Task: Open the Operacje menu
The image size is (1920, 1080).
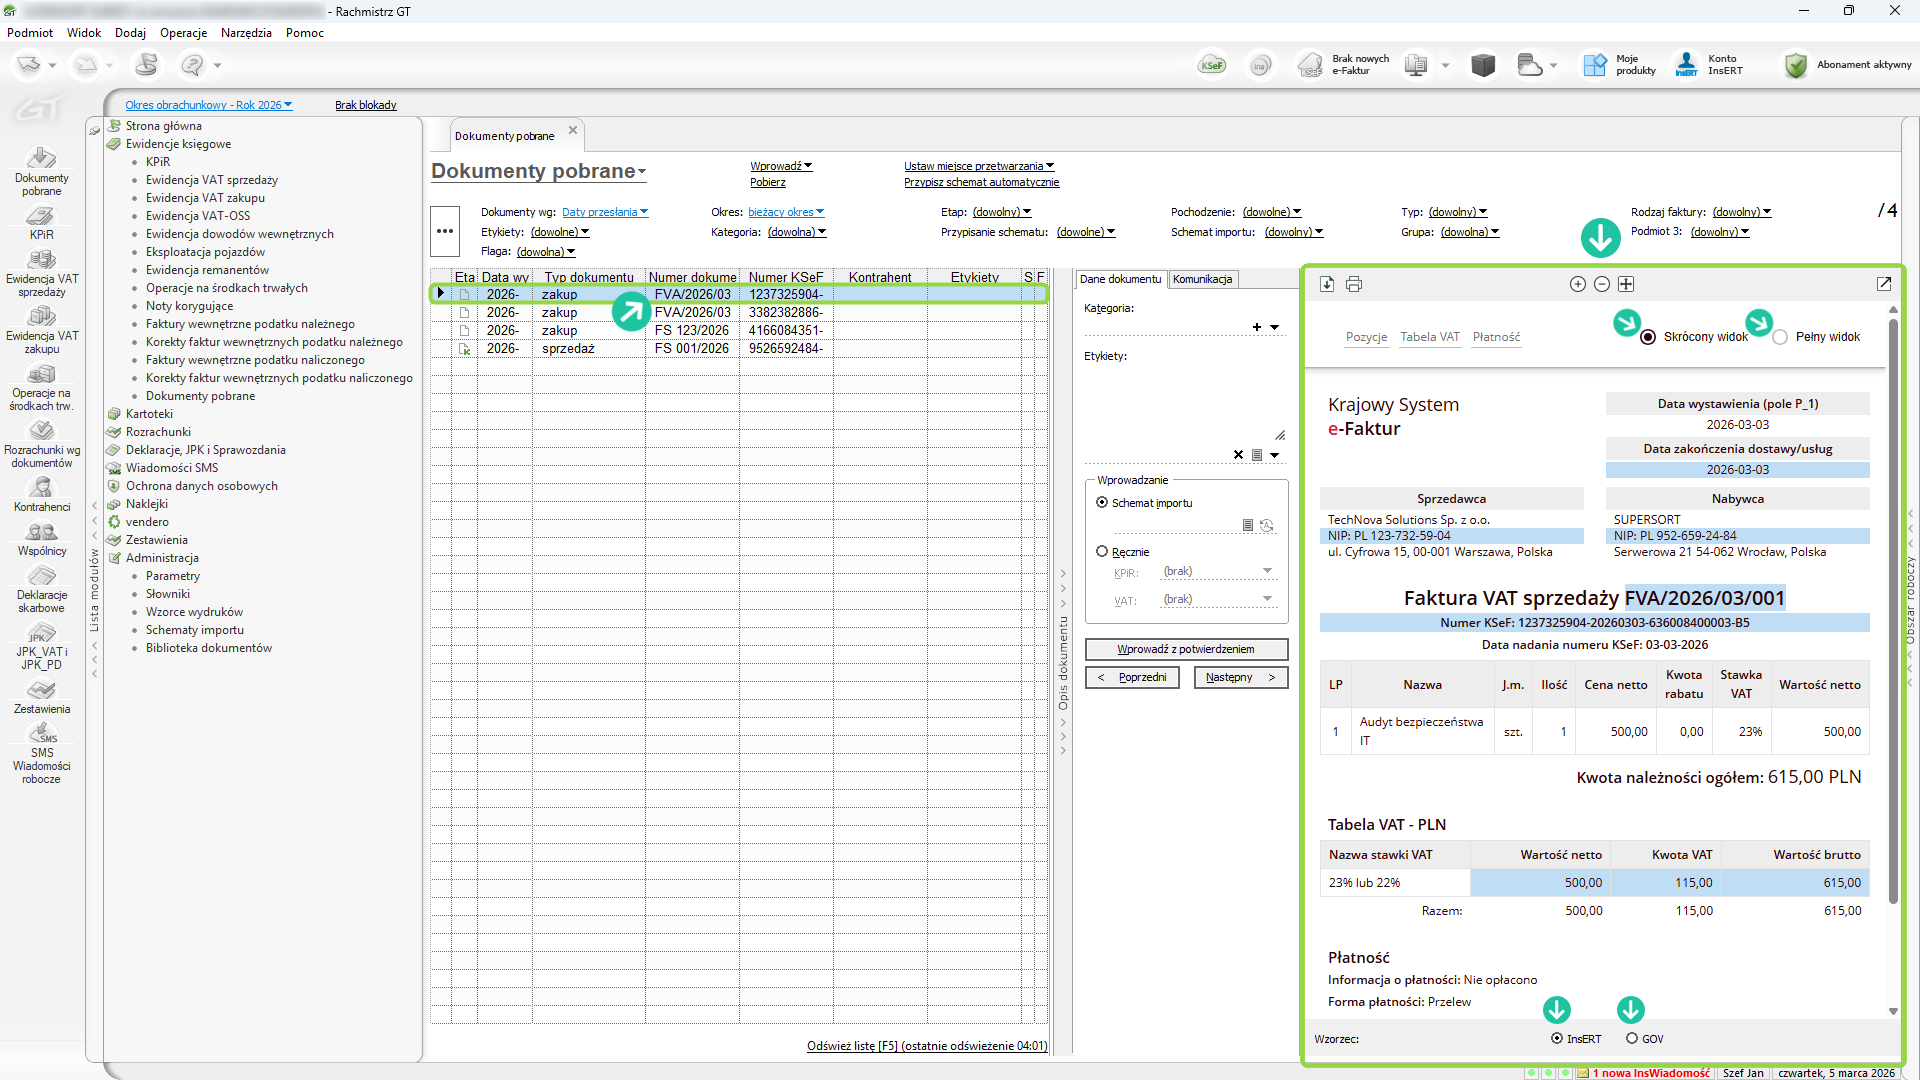Action: click(183, 32)
